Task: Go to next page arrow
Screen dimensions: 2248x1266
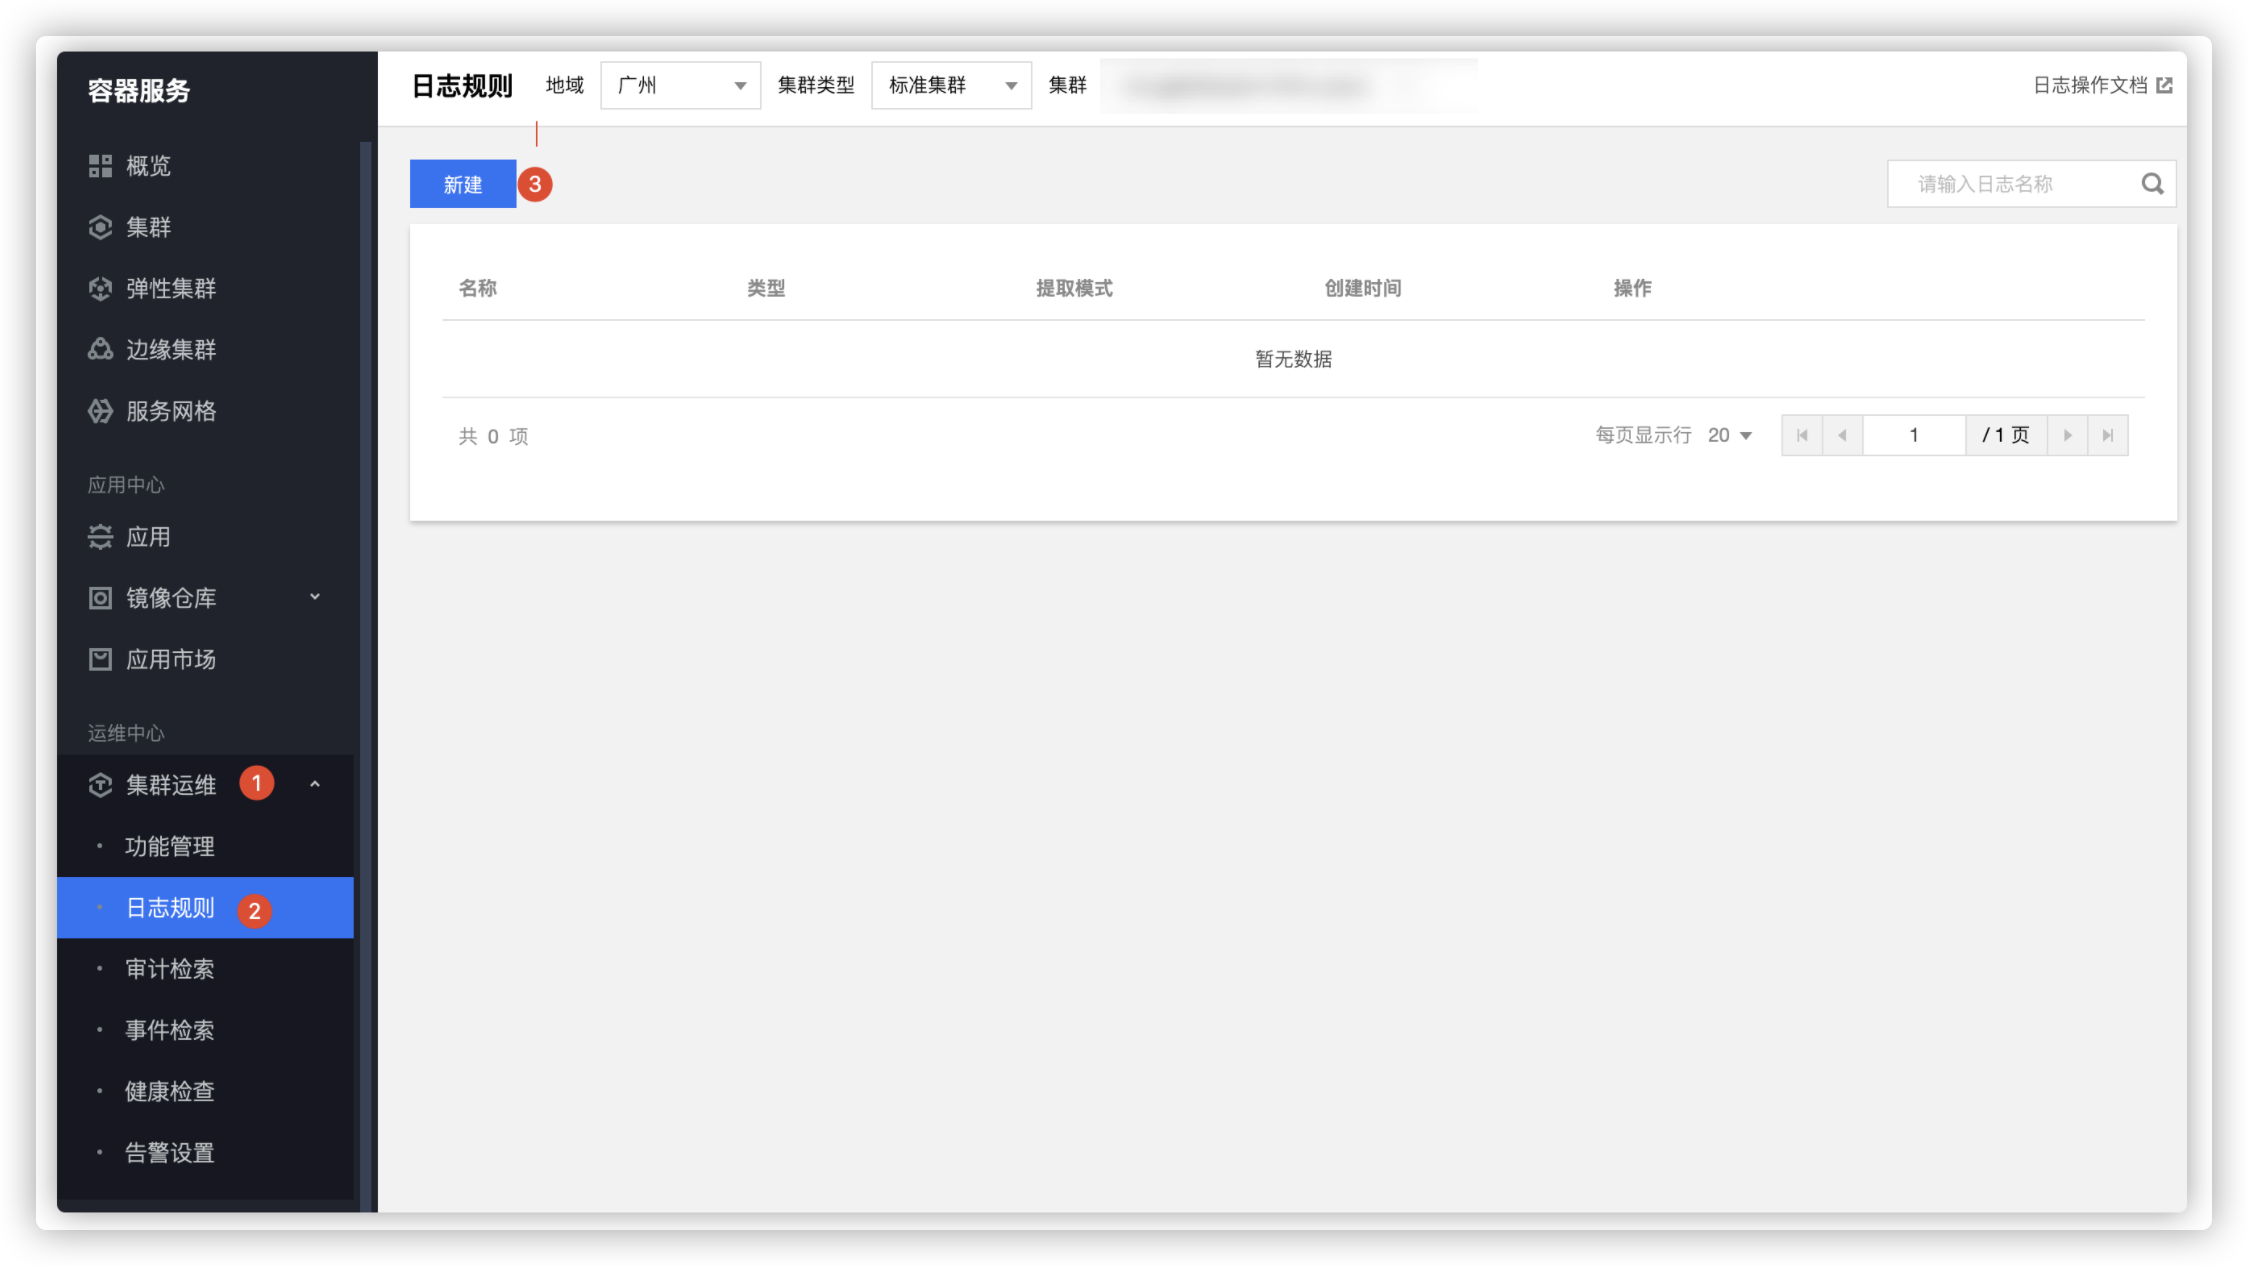Action: click(2067, 435)
